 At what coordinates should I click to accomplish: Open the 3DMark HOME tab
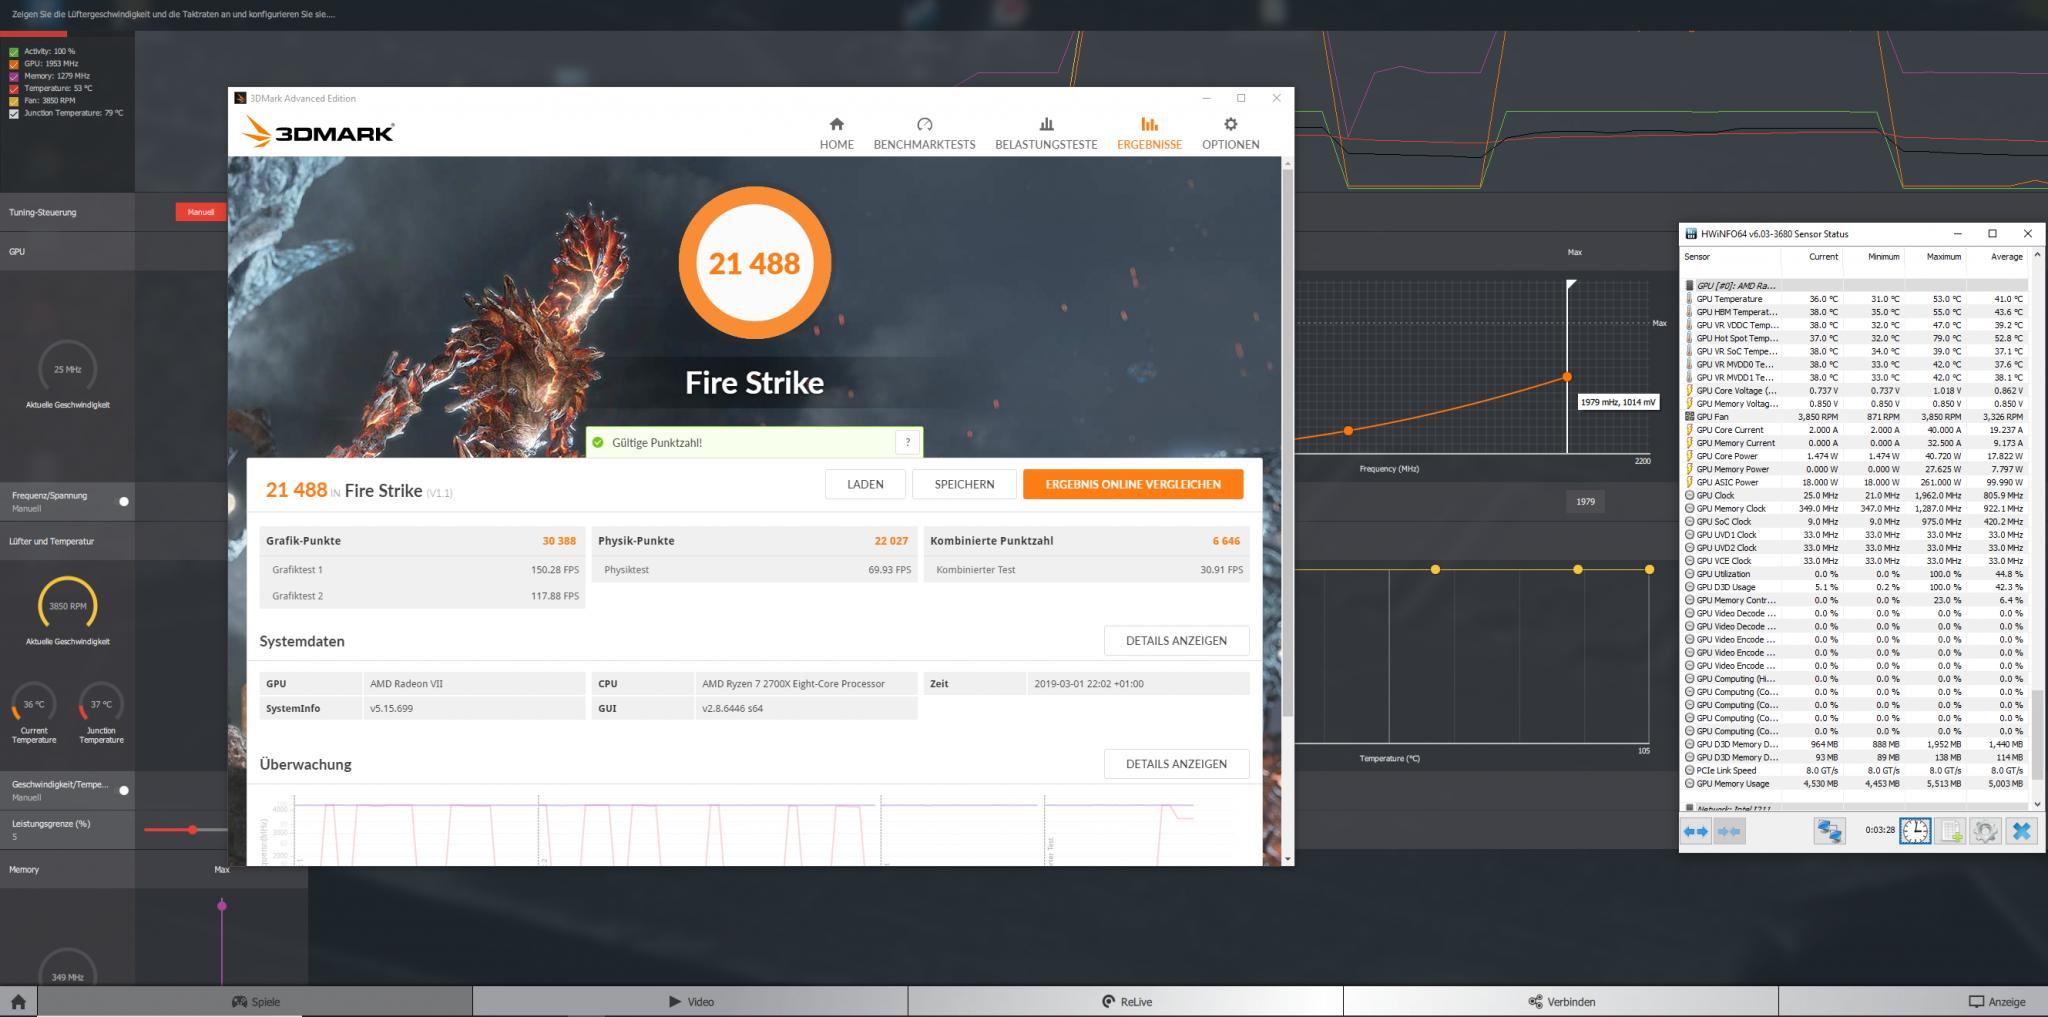point(836,133)
